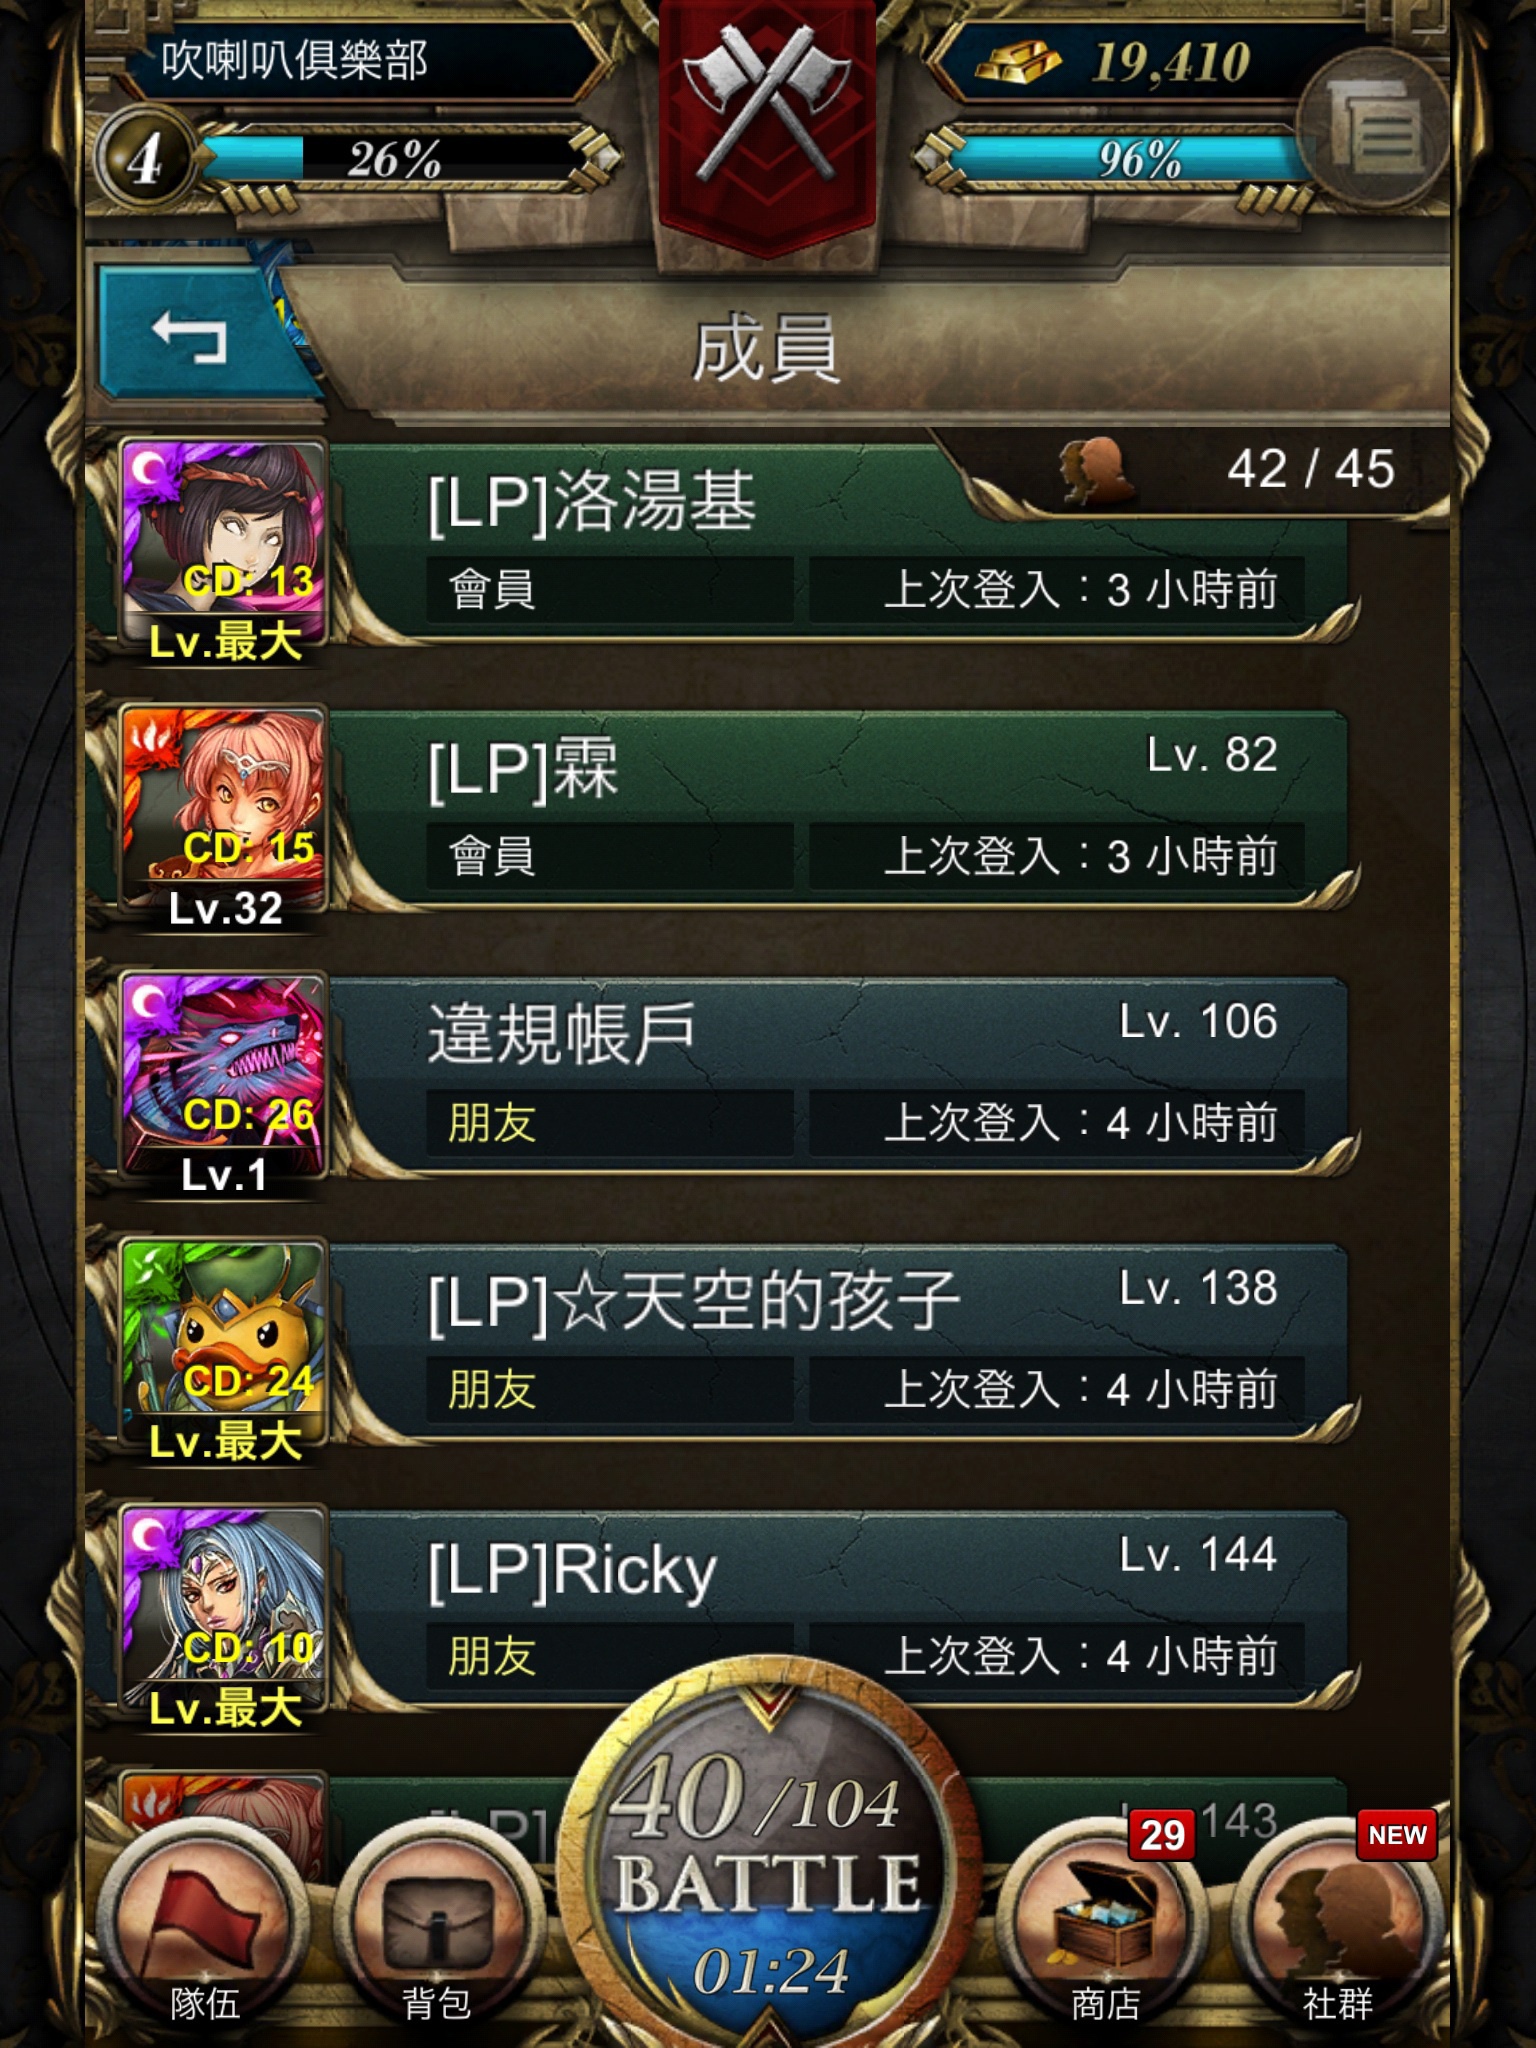This screenshot has width=1536, height=2048.
Task: View the blue dragon avatar thumbnail
Action: 224,1074
